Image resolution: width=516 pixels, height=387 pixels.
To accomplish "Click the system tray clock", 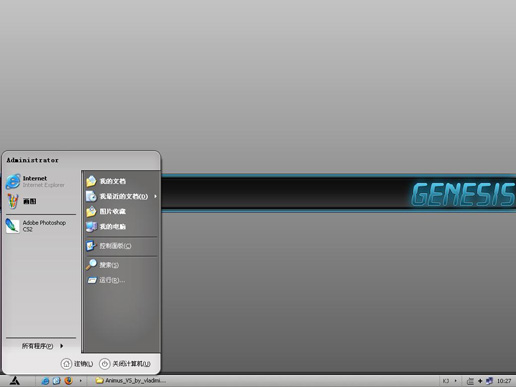I will point(504,381).
